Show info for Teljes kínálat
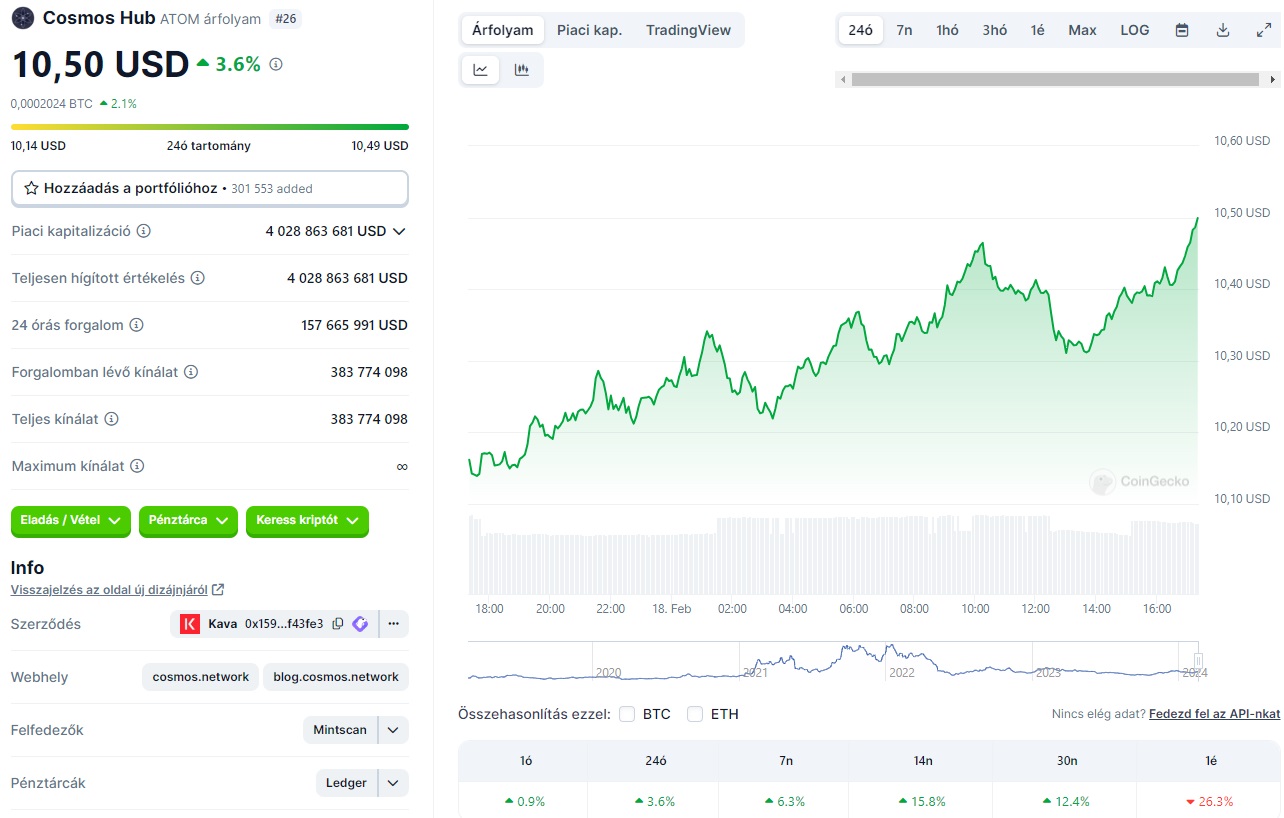The image size is (1284, 818). click(x=112, y=419)
